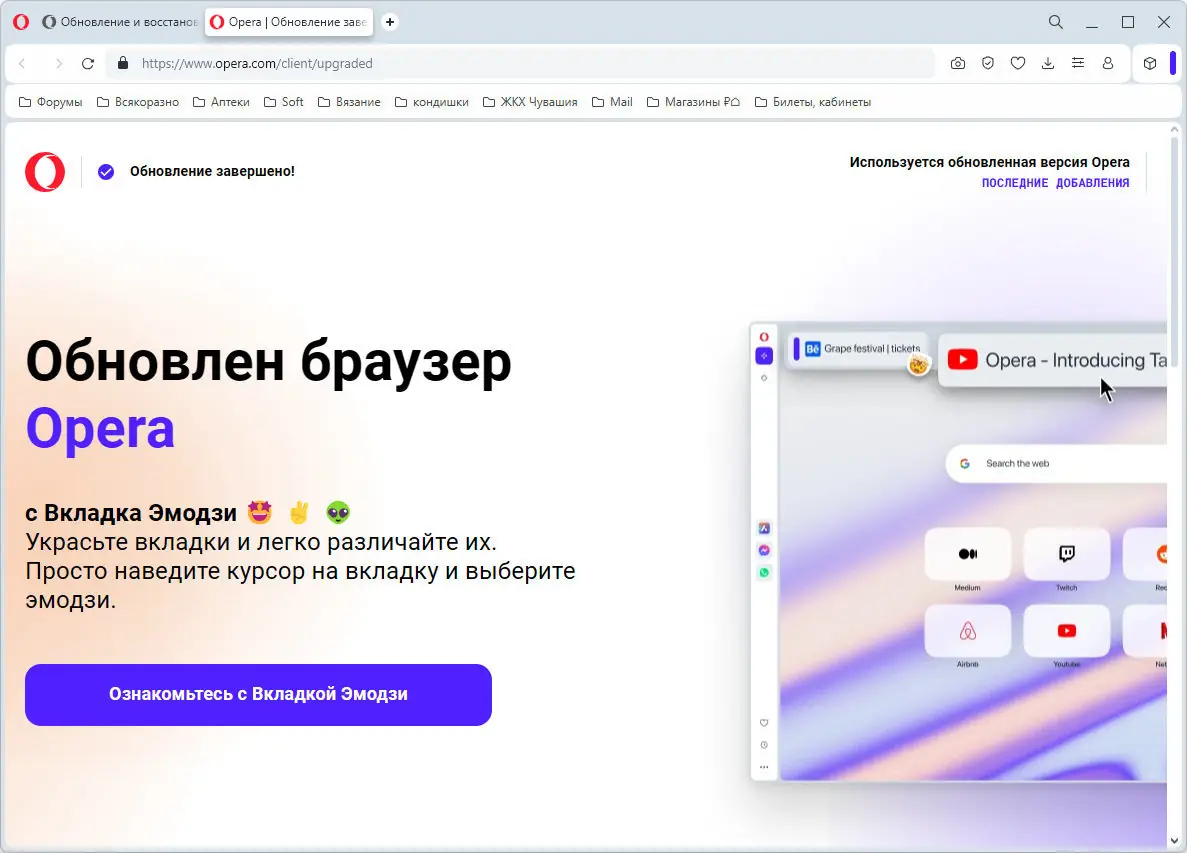Open the Opera main menu logo button
Viewport: 1187px width, 853px height.
pos(21,22)
